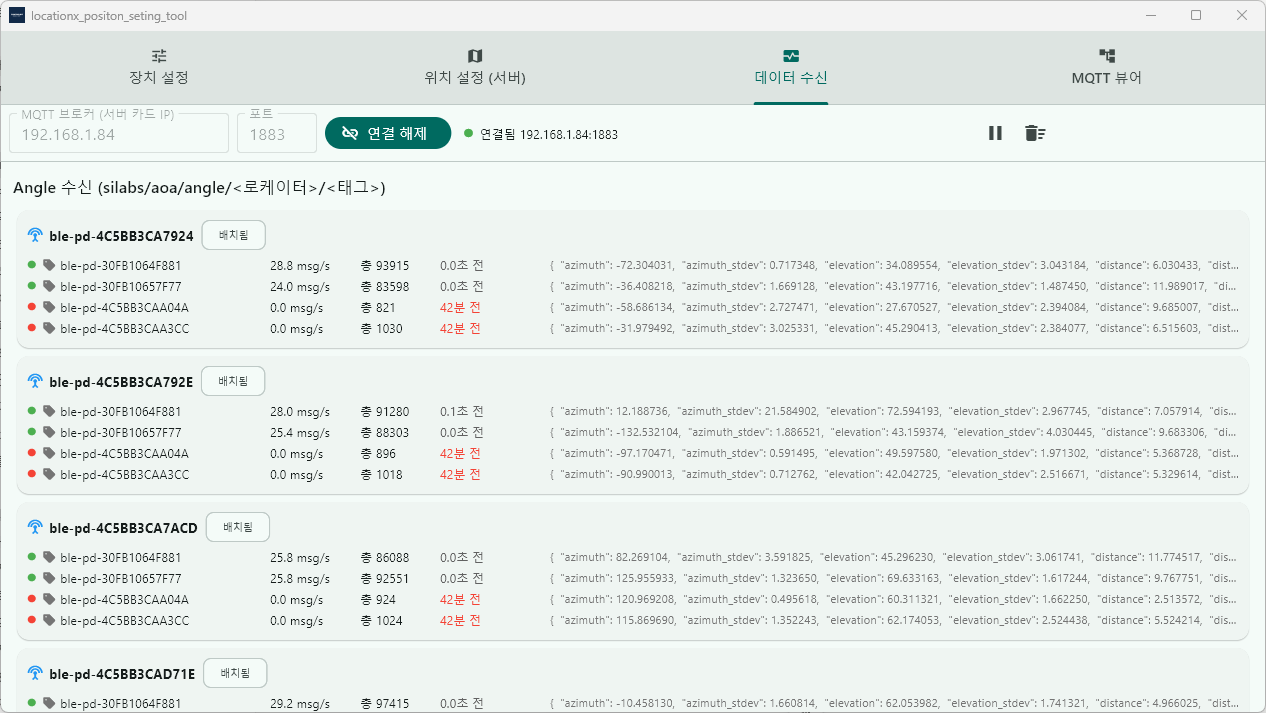Viewport: 1266px width, 713px height.
Task: Open the 장치 설정 tab
Action: tap(159, 67)
